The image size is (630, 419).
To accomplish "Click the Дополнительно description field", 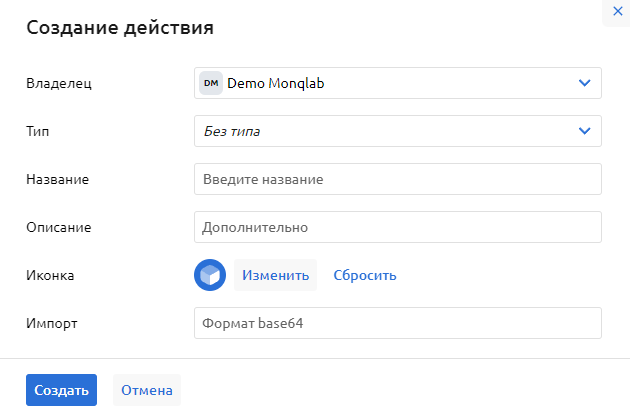I will [397, 227].
